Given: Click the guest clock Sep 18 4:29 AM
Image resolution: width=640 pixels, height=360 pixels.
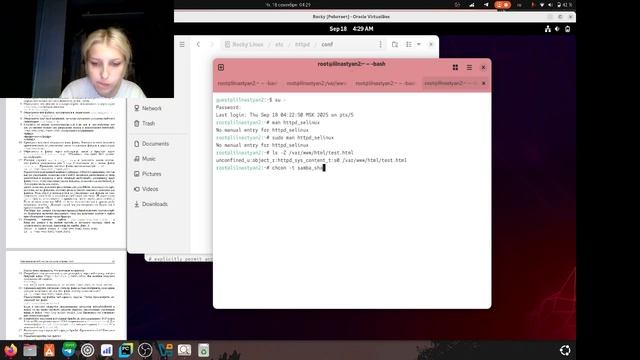Looking at the screenshot, I should 351,29.
